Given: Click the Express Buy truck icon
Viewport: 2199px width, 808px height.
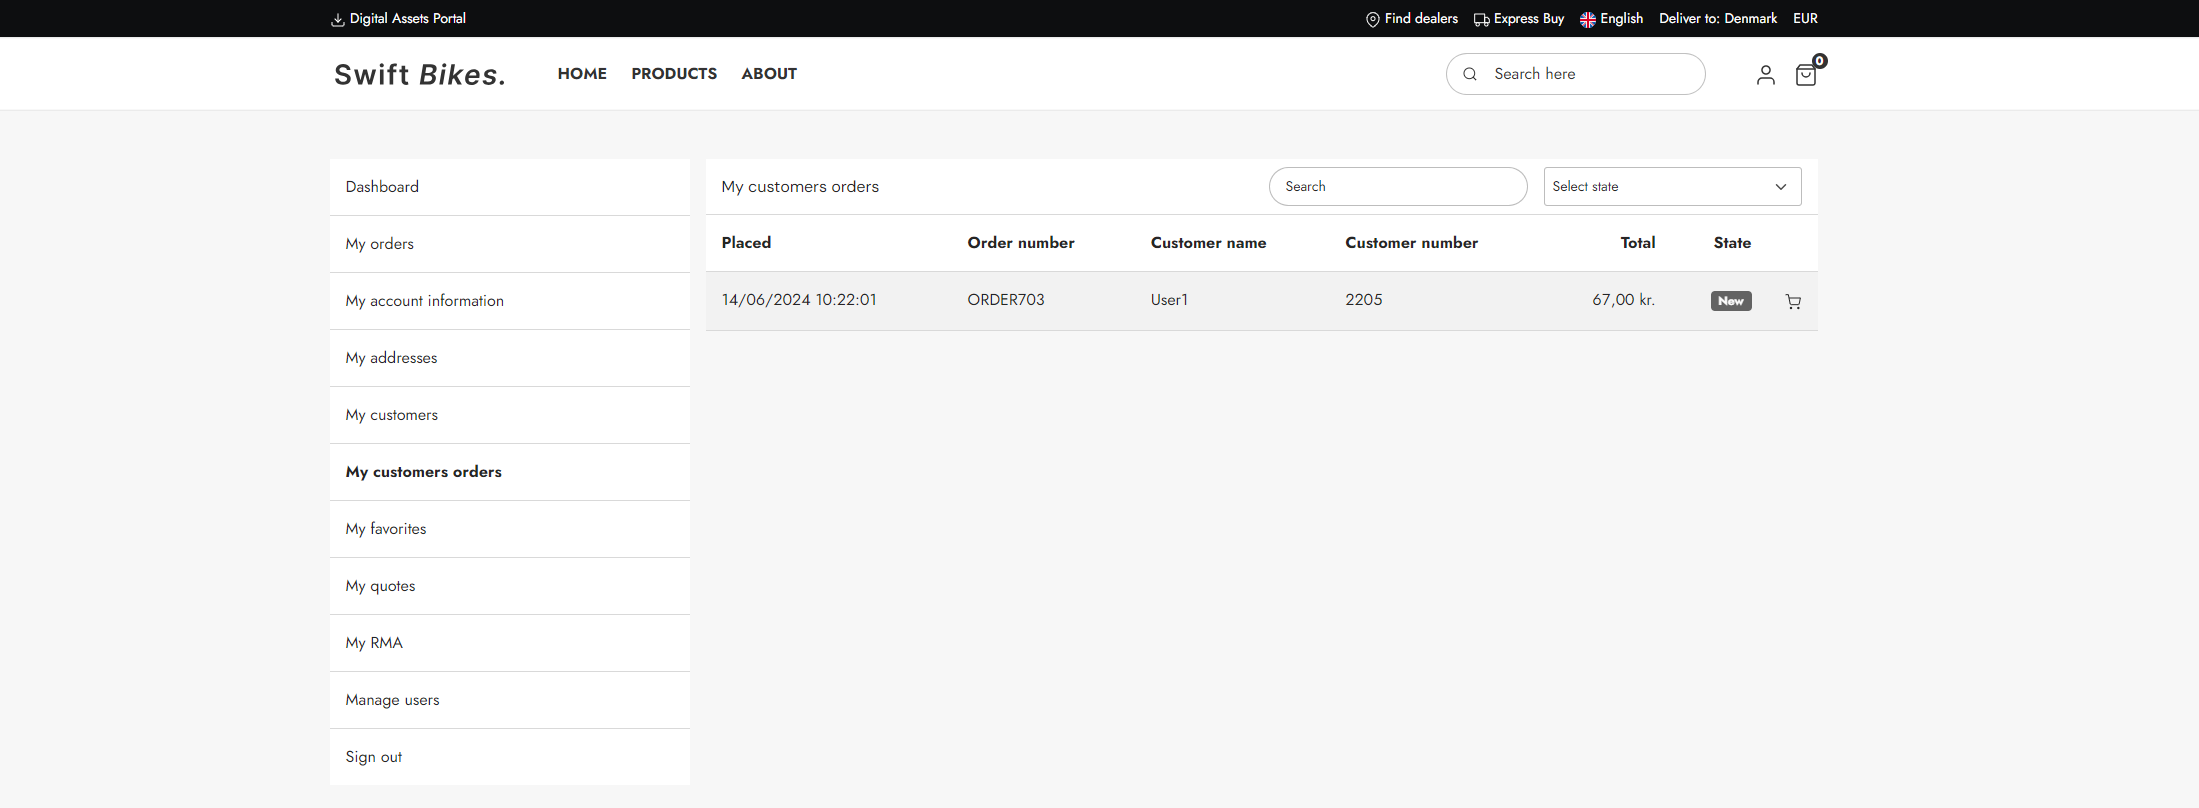Looking at the screenshot, I should [1481, 19].
